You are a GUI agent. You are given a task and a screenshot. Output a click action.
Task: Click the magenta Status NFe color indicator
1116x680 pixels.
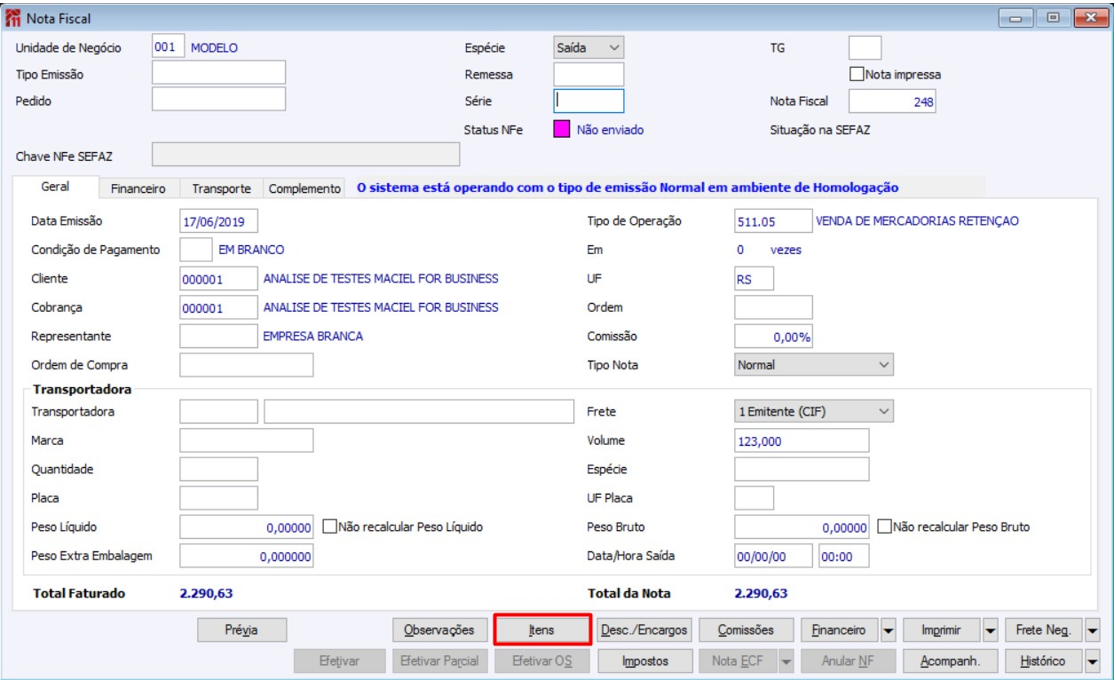point(562,130)
